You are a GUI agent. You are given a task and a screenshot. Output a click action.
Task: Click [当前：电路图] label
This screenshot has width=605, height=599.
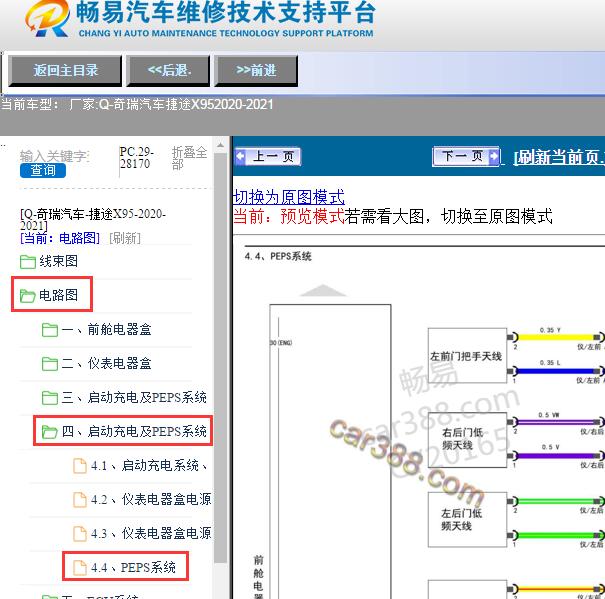[x=60, y=238]
